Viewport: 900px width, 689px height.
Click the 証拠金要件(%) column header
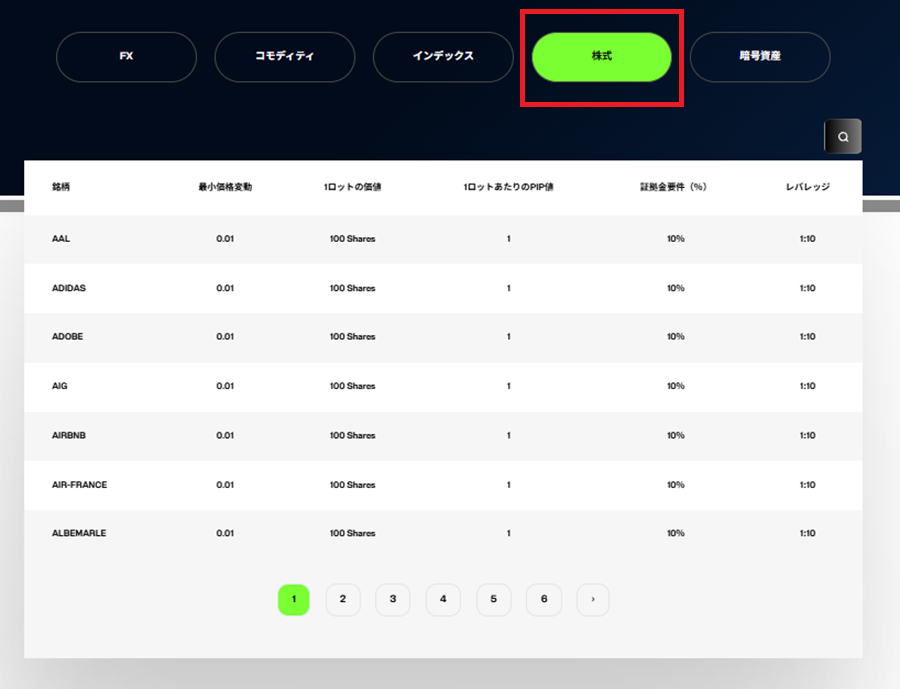(x=674, y=187)
